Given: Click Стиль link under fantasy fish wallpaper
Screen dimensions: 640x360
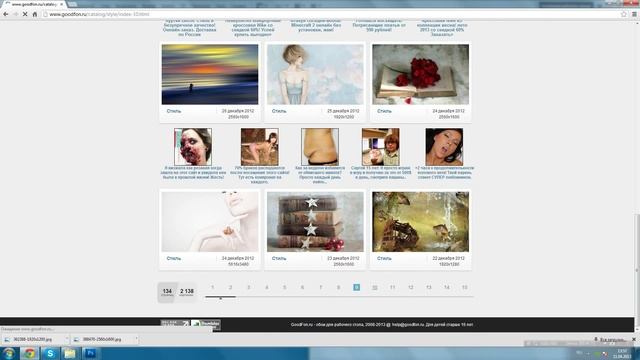Looking at the screenshot, I should [x=384, y=258].
